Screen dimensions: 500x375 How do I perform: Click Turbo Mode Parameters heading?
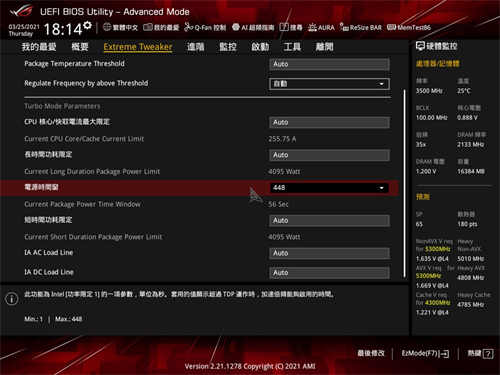coord(62,106)
